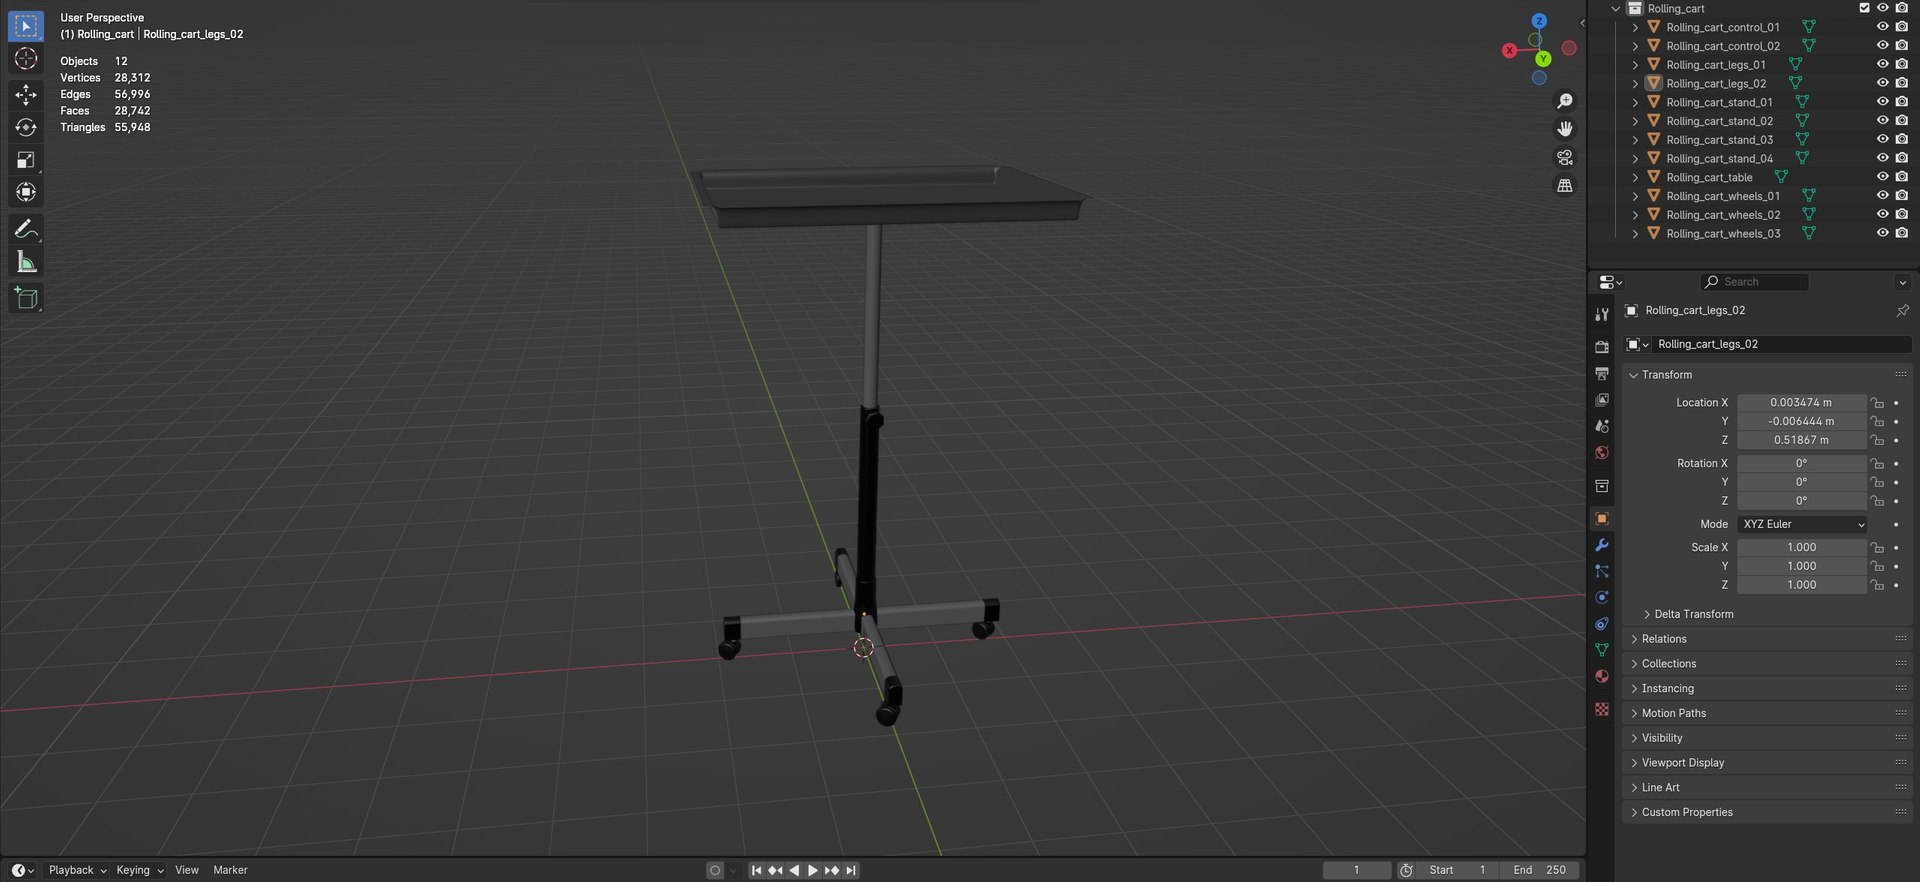
Task: Disable render for Rolling_cart_stand_02
Action: tap(1901, 121)
